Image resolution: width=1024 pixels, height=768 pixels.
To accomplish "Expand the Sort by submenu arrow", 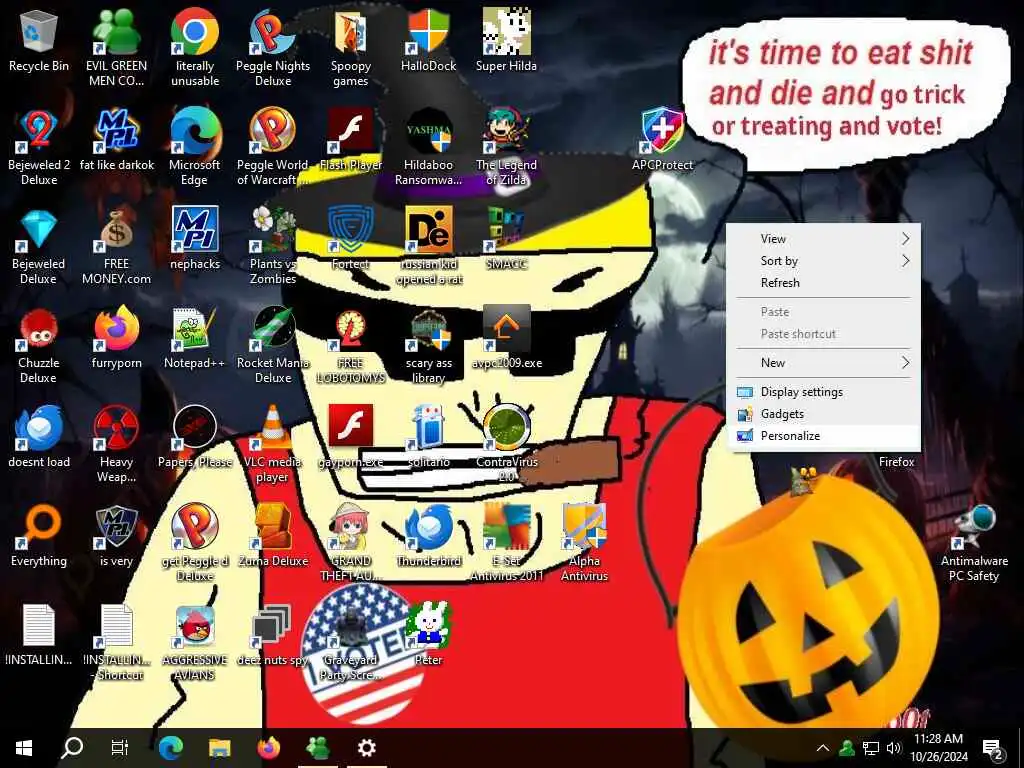I will tap(905, 261).
